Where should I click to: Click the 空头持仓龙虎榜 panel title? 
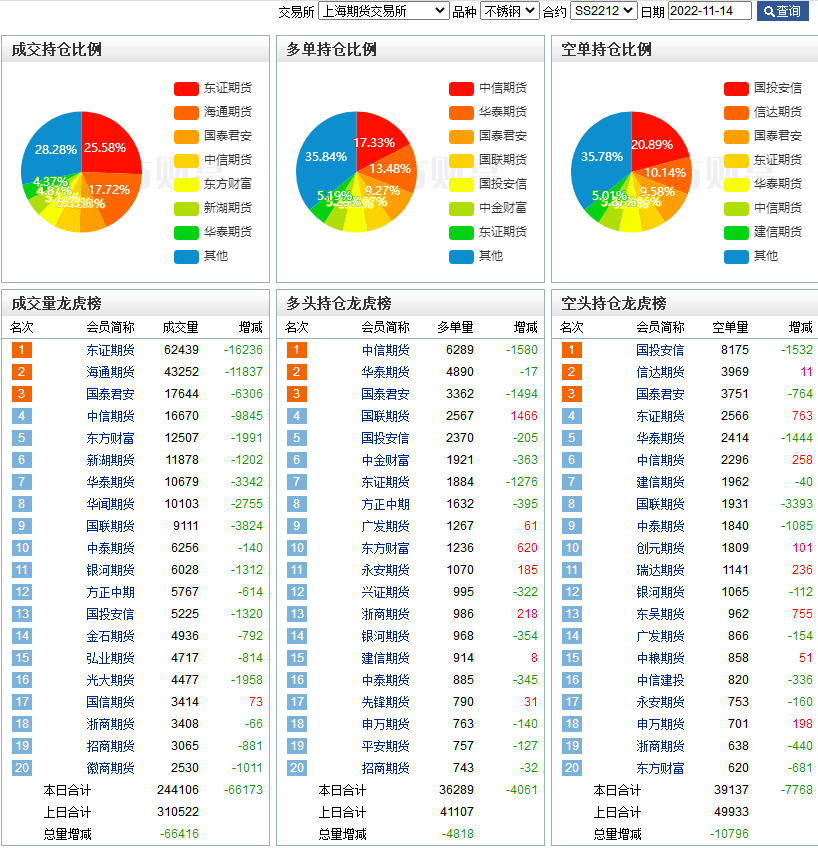pyautogui.click(x=614, y=303)
